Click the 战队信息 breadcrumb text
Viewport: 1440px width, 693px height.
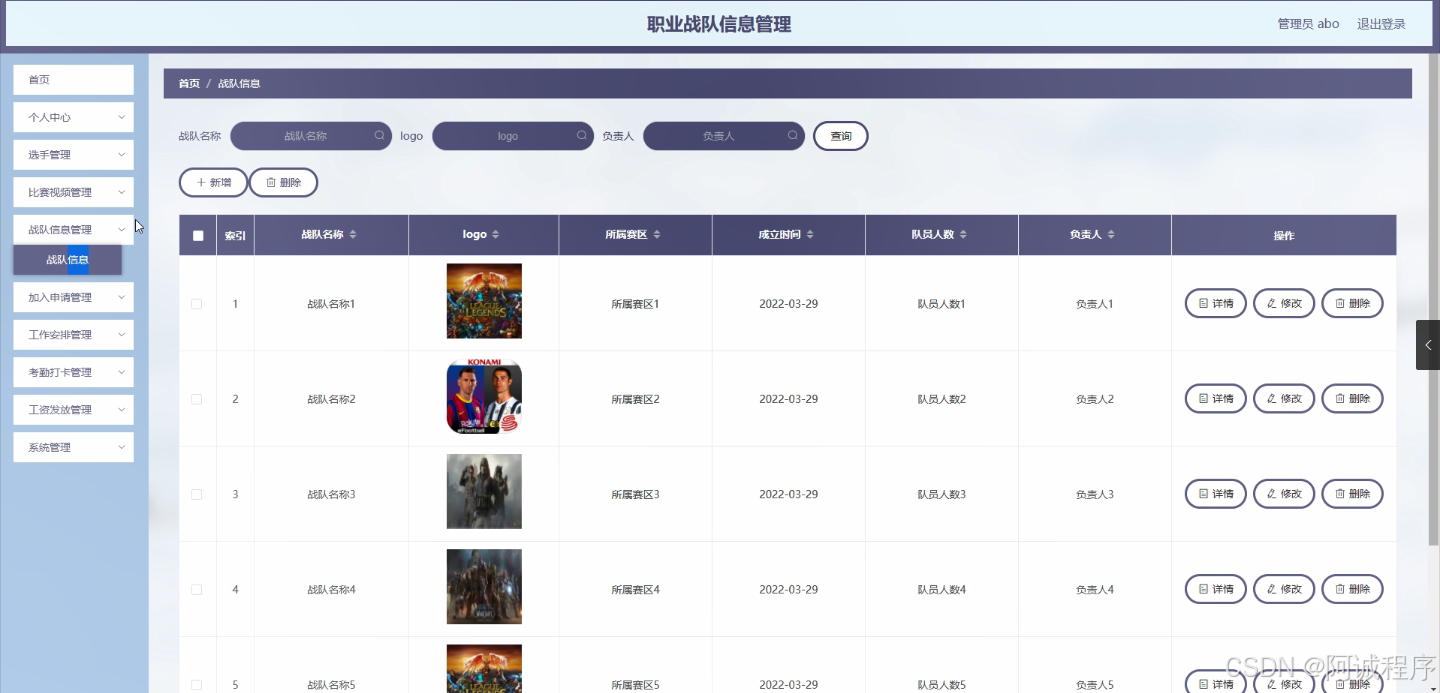click(x=239, y=84)
